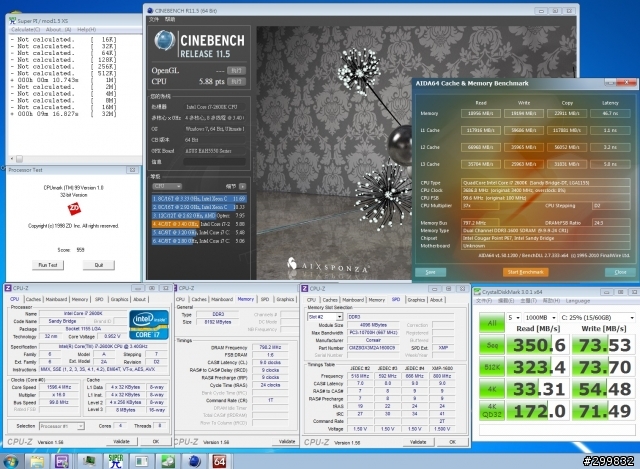640x469 pixels.
Task: Select rank 3 12C/12T AMD Opteron entry
Action: tap(199, 215)
